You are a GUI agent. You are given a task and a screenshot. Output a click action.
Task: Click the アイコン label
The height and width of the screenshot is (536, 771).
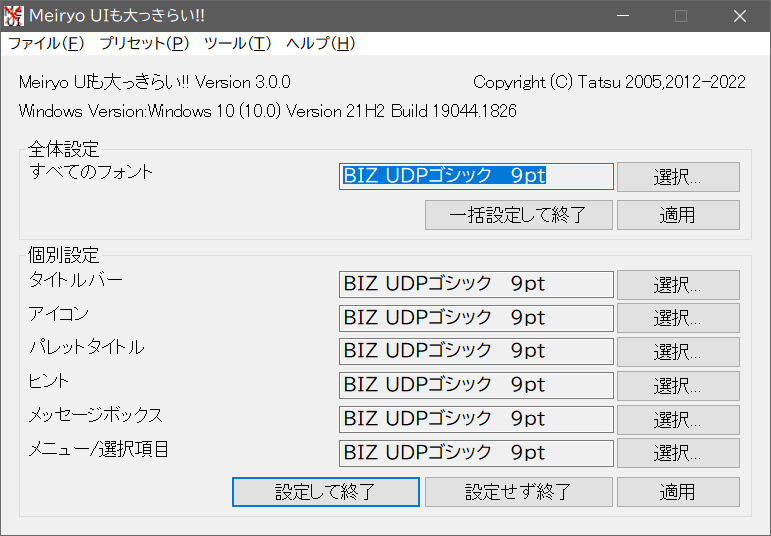(x=59, y=314)
